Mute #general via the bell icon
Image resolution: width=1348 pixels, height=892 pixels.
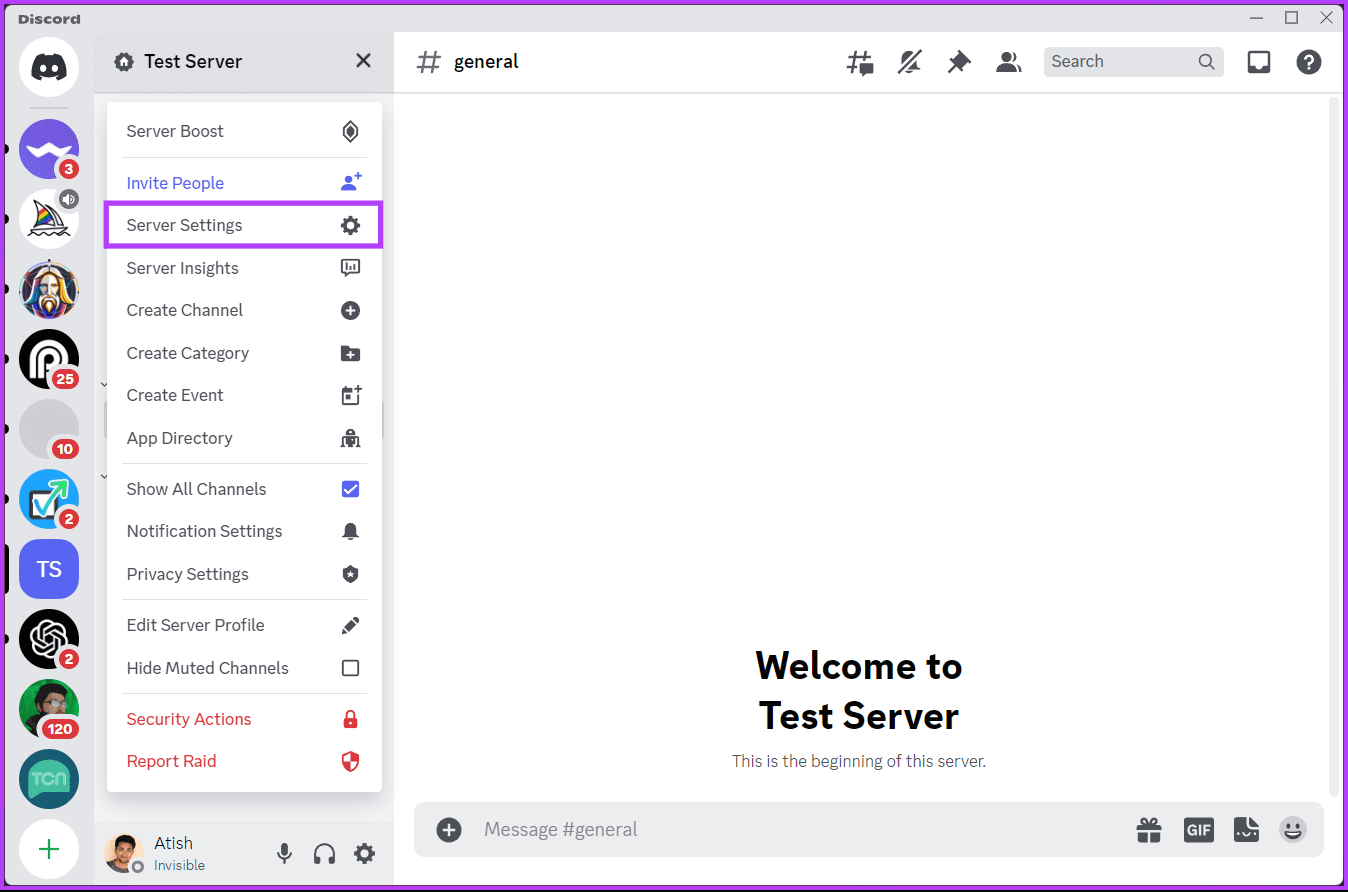click(909, 61)
